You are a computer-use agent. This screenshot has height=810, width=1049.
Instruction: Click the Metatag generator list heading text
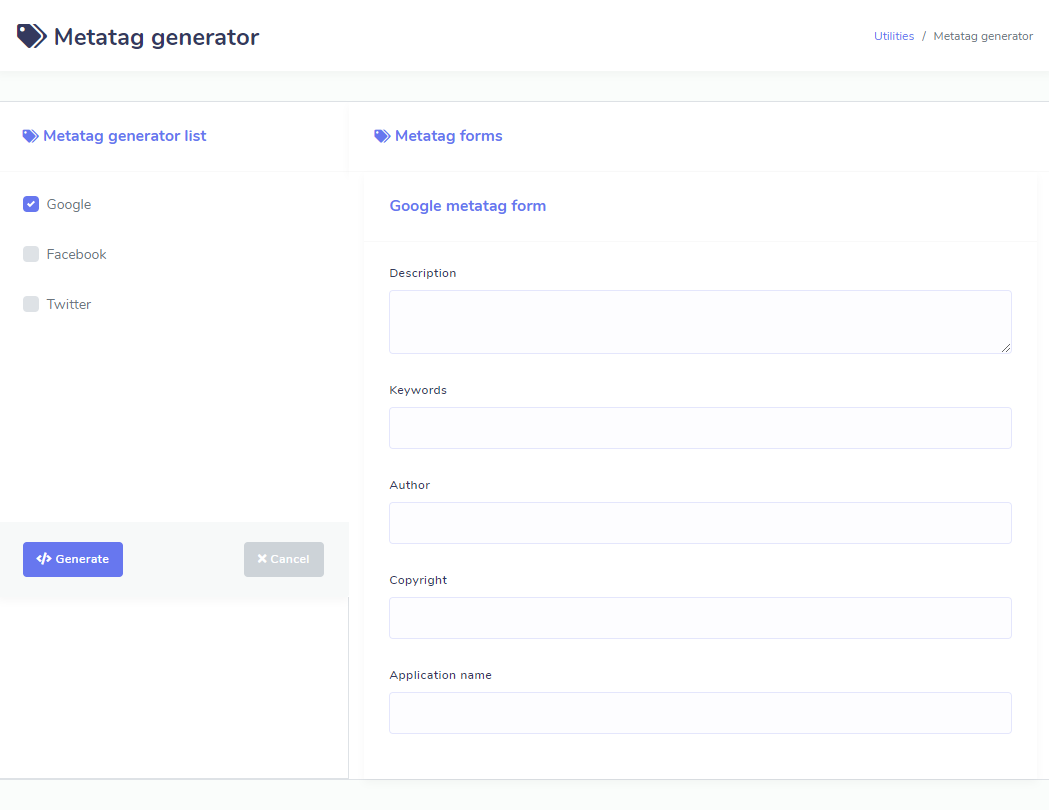[x=124, y=136]
